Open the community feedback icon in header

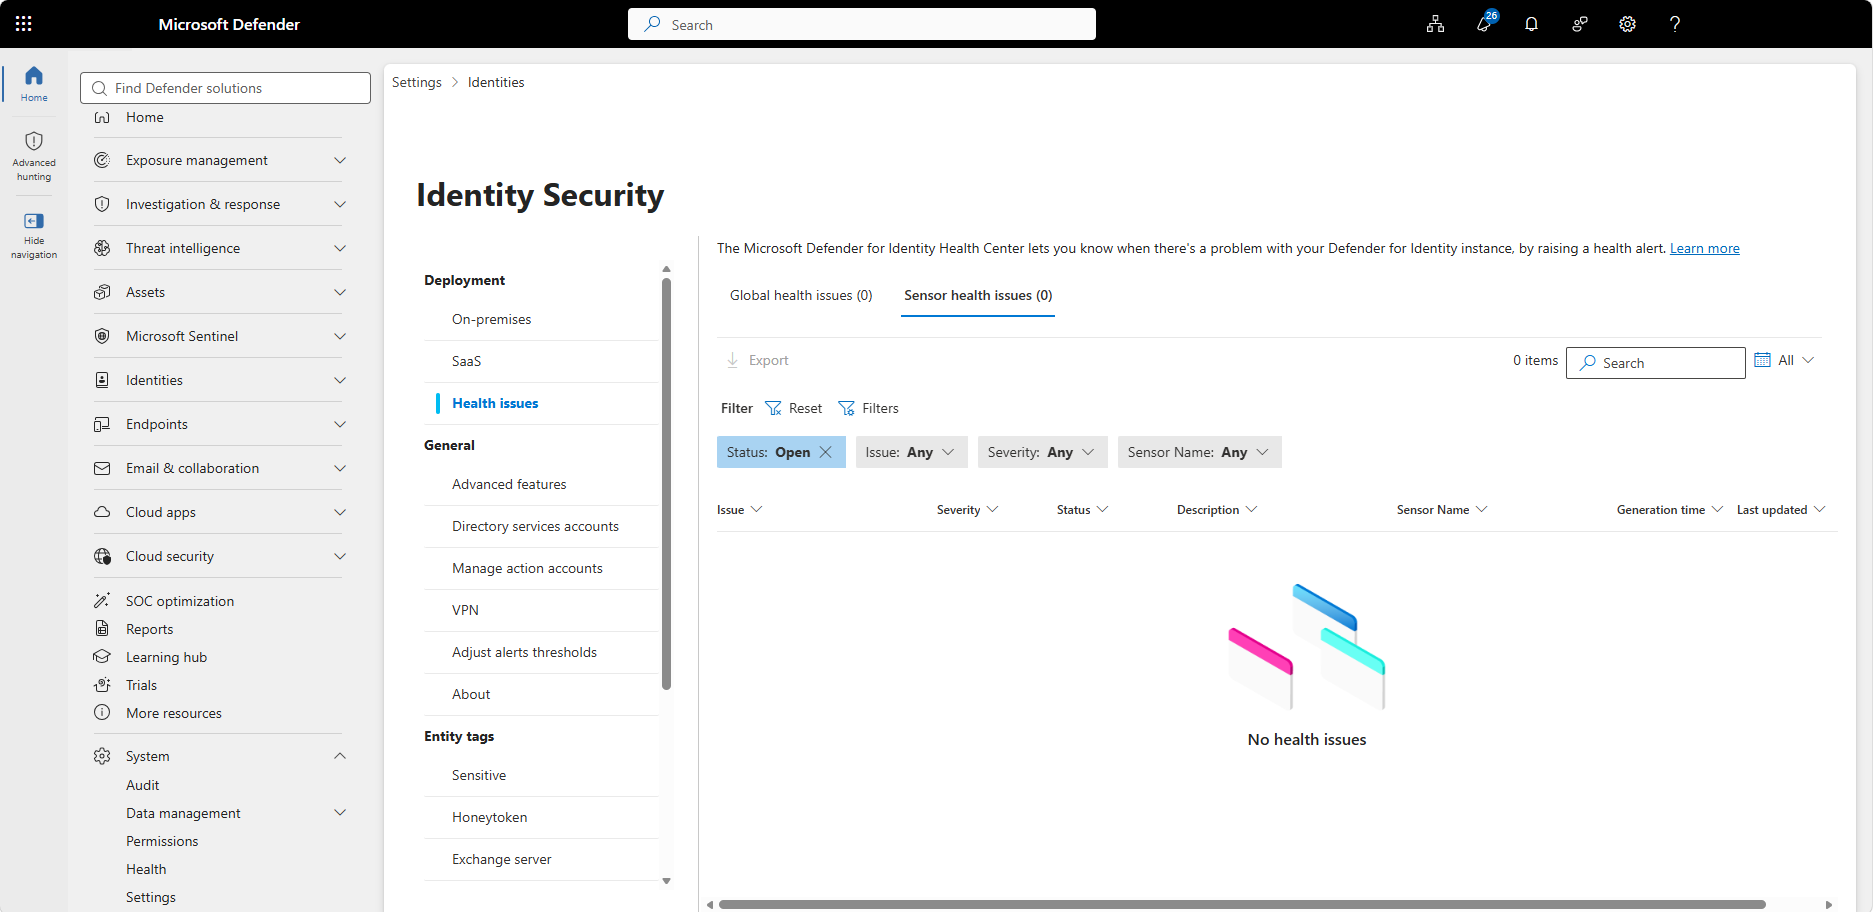(1579, 24)
